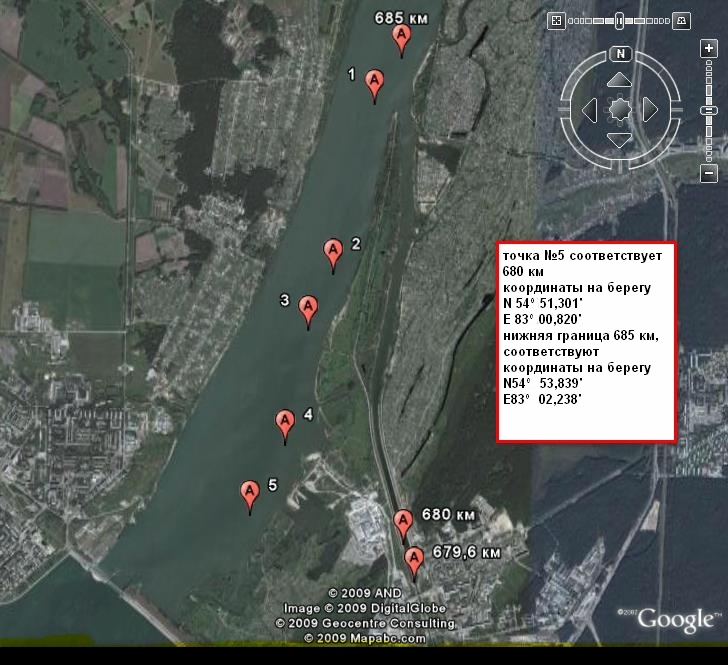
Task: Click the North compass button
Action: (620, 54)
